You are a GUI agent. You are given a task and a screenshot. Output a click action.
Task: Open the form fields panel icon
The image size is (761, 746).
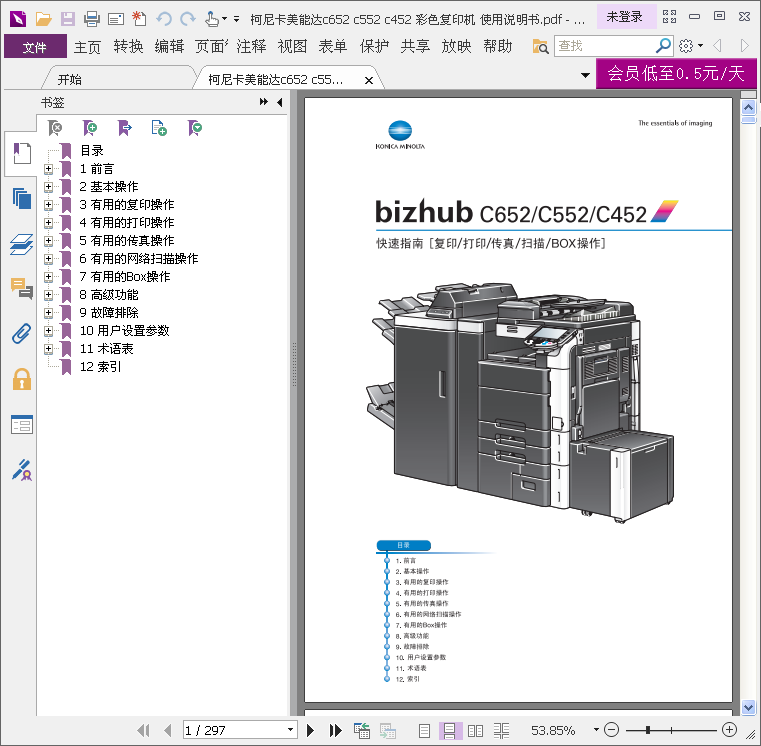[22, 425]
